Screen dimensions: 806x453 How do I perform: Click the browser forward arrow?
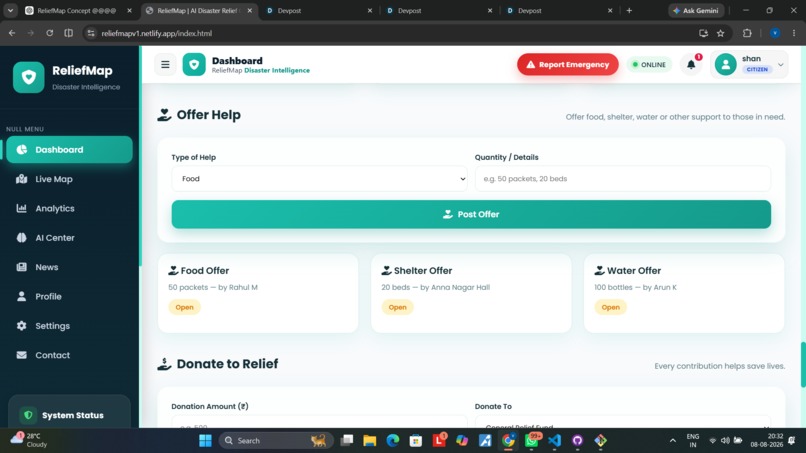tap(31, 33)
